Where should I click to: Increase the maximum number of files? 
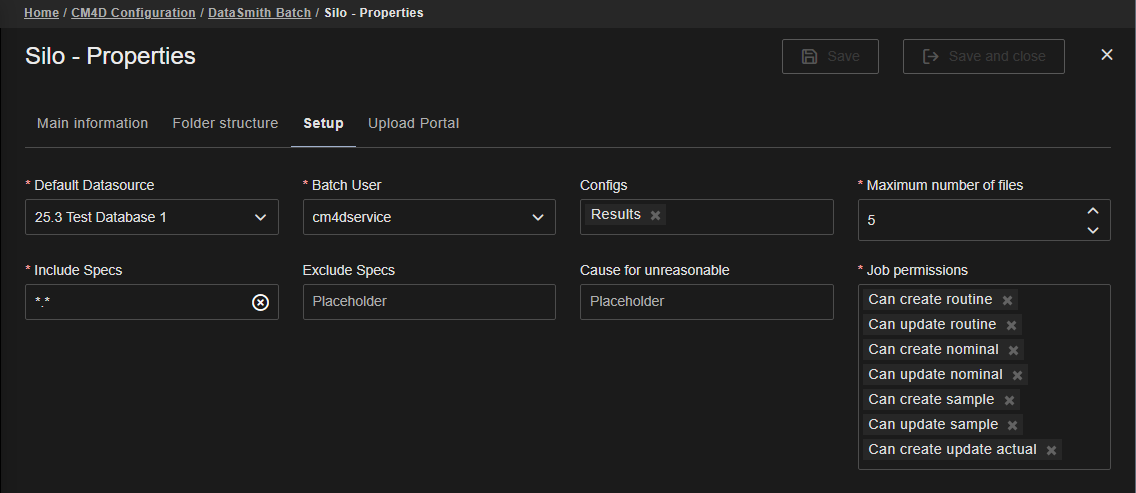point(1092,210)
